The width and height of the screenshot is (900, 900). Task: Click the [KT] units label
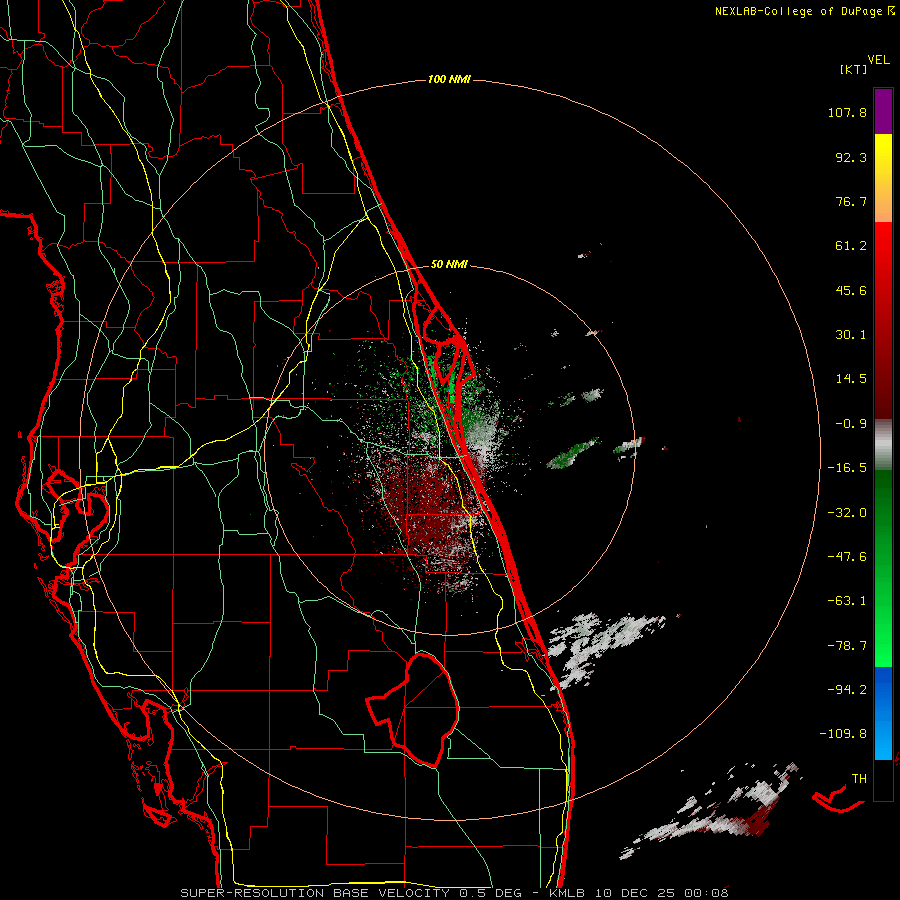click(x=854, y=69)
